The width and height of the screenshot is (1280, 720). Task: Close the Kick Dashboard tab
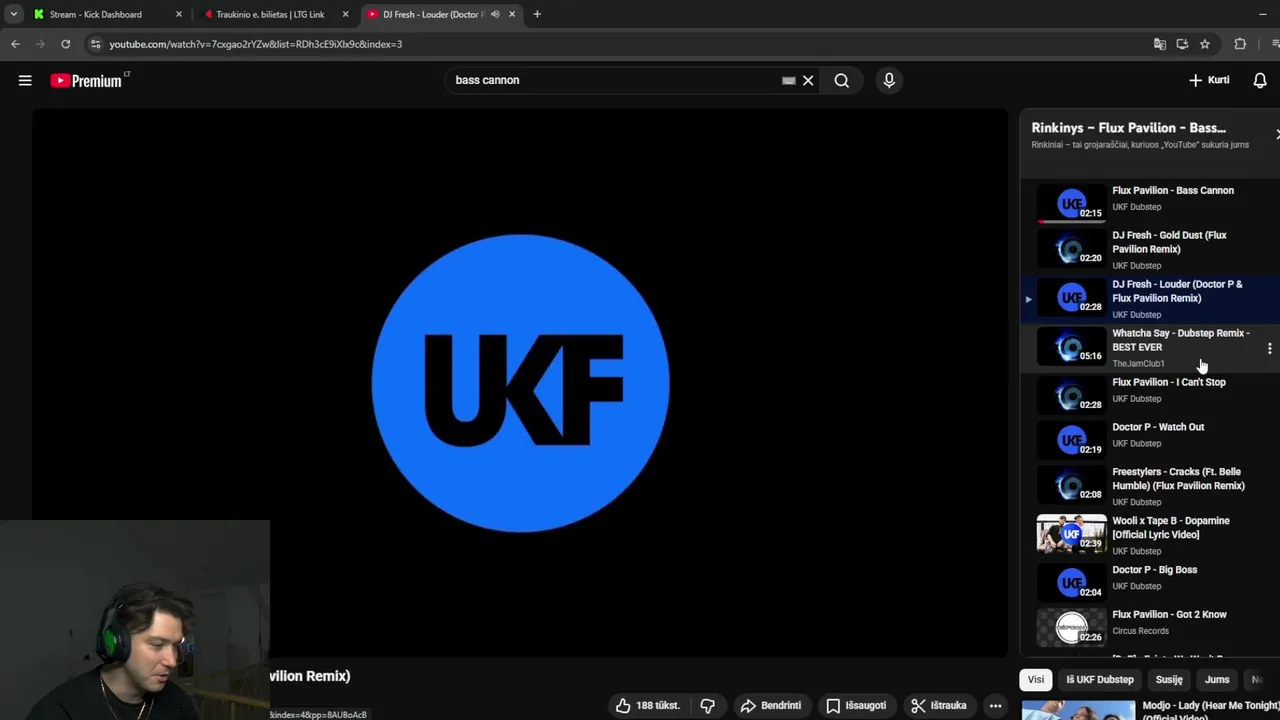coord(179,14)
